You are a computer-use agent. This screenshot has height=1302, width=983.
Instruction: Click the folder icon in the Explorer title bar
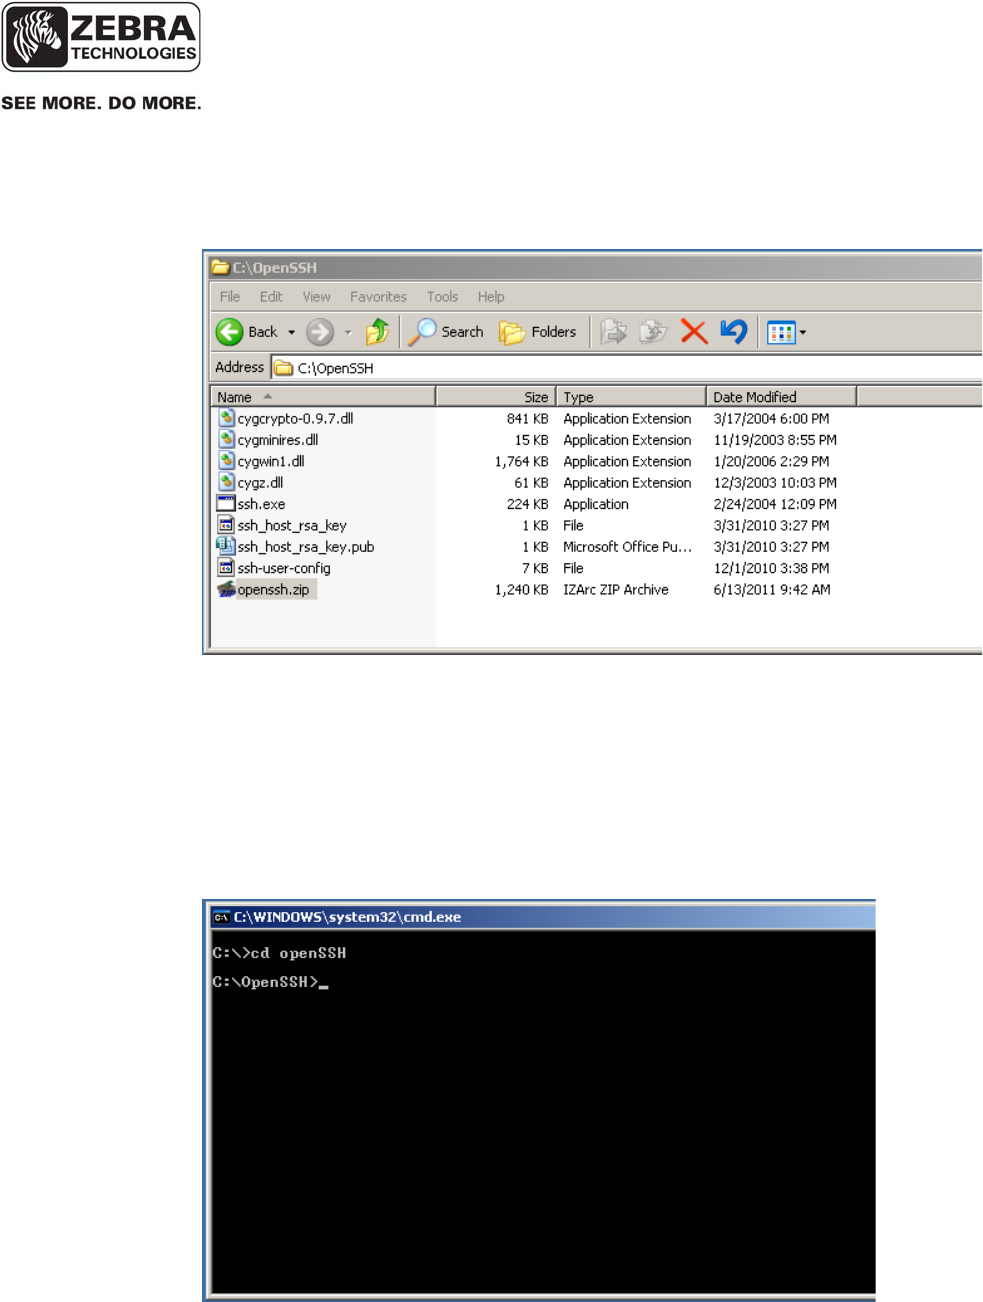tap(220, 267)
